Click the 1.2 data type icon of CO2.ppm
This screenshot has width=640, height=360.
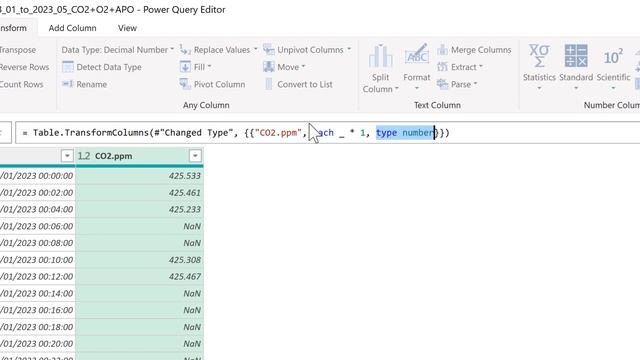point(84,156)
